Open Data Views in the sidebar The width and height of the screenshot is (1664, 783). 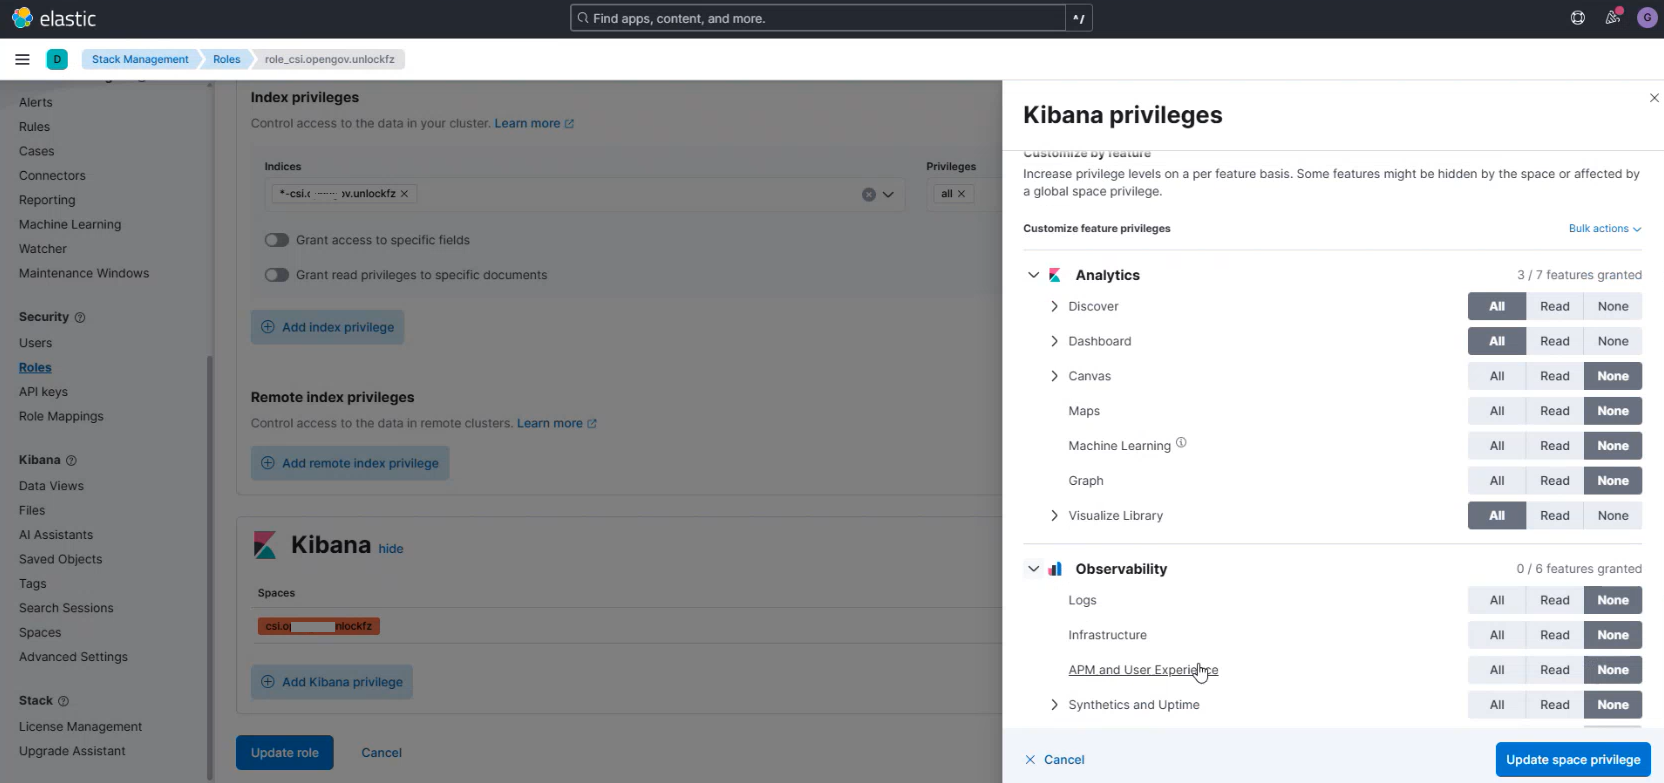coord(51,486)
